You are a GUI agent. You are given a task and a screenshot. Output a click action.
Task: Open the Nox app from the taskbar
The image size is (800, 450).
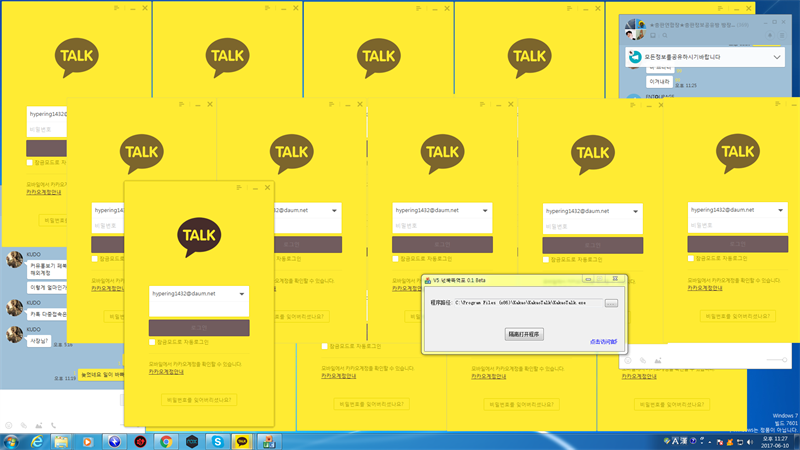tap(192, 442)
